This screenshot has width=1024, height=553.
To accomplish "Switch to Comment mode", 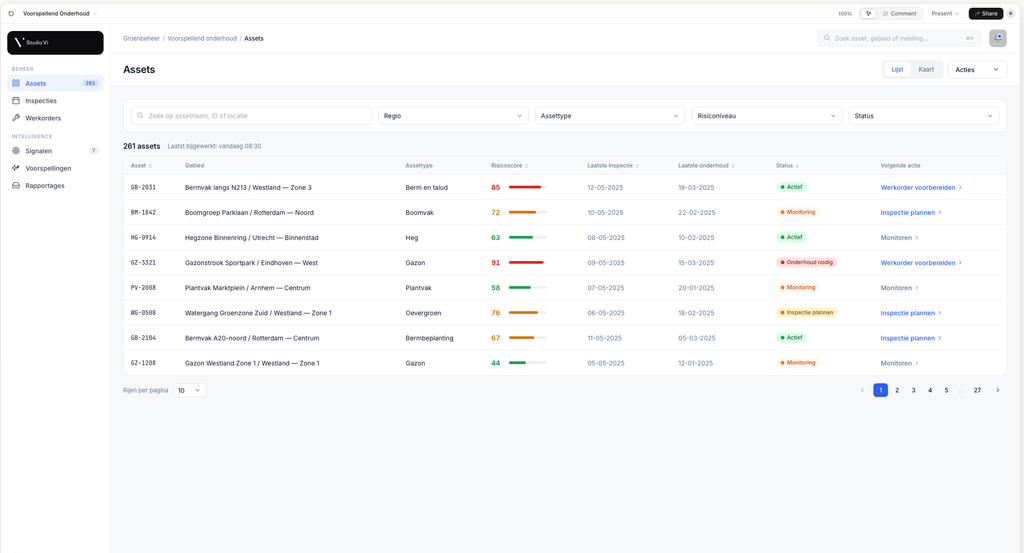I will click(x=899, y=13).
